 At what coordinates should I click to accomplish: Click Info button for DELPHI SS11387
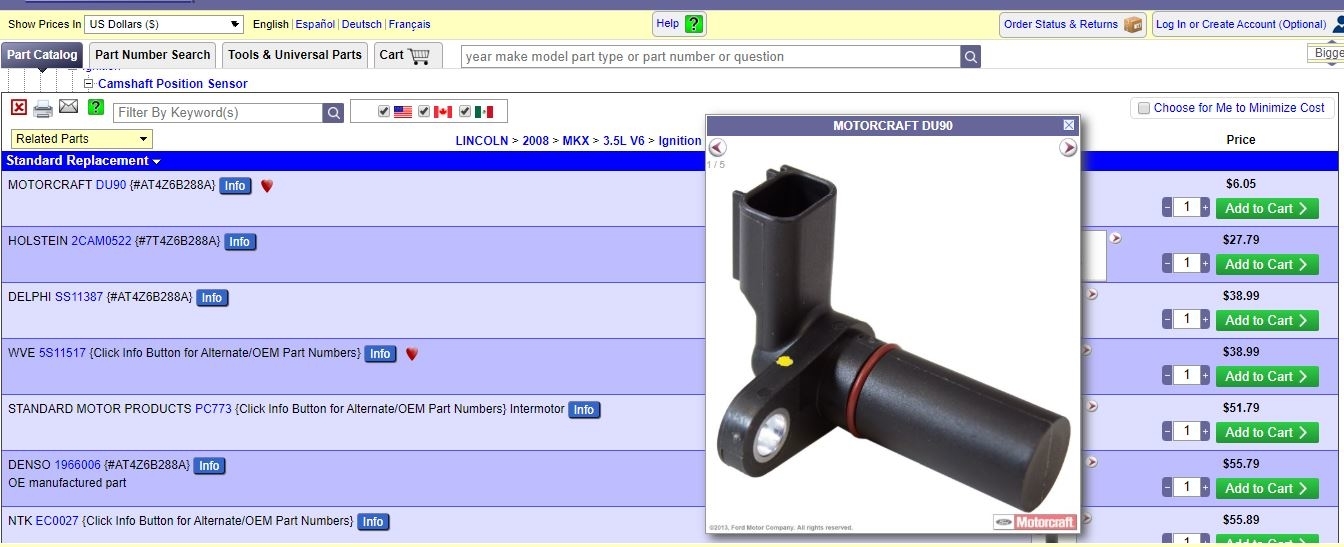click(212, 298)
